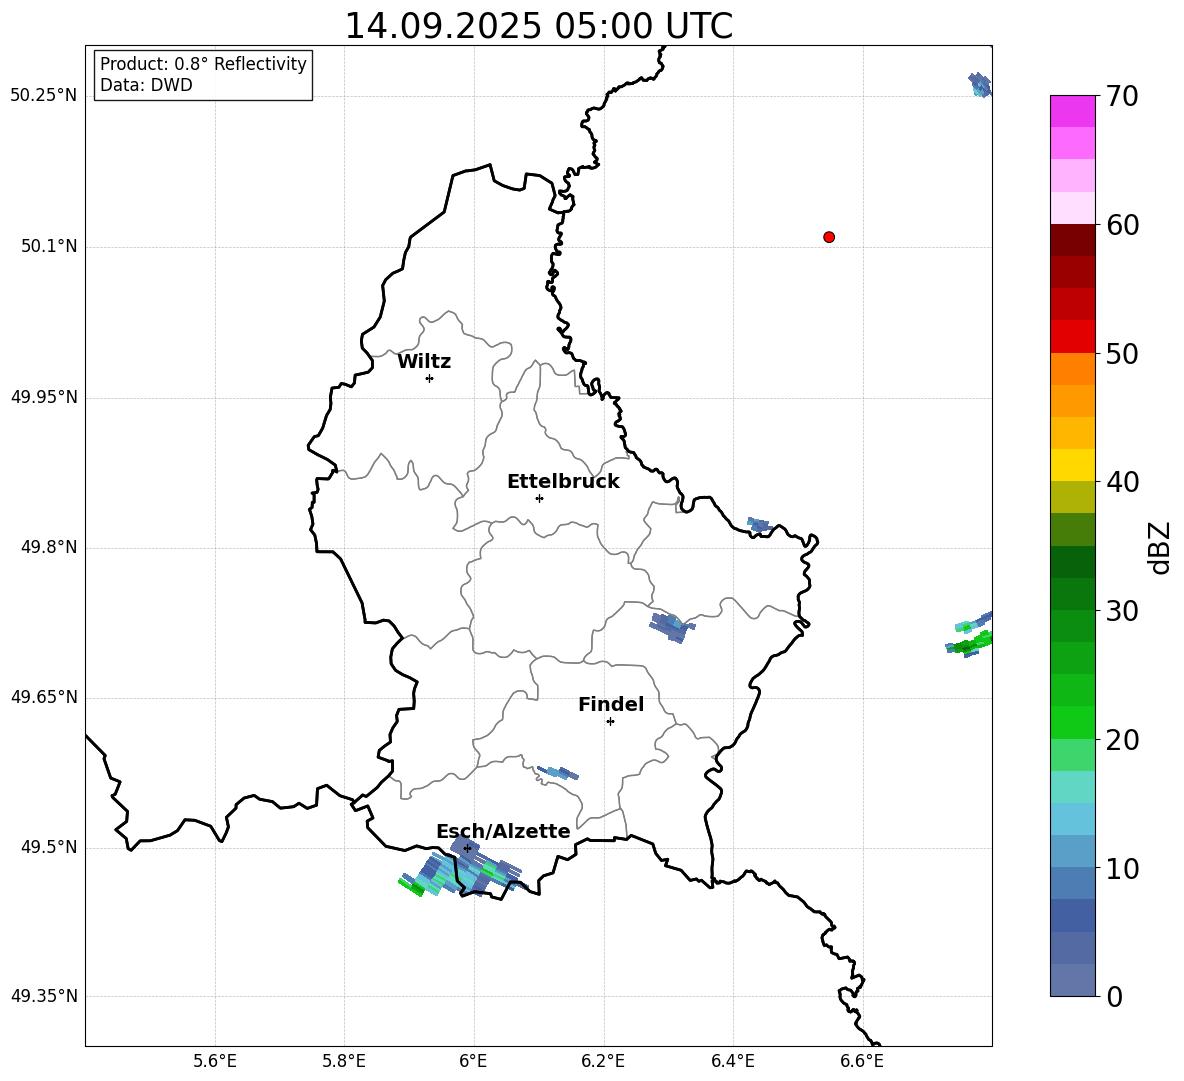Screen dimensions: 1184x1081
Task: Click the 60 tick label on colorbar
Action: tap(1121, 225)
